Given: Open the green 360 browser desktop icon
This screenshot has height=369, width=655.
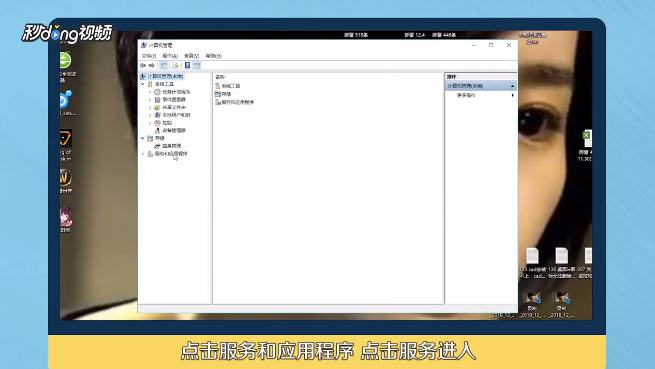Looking at the screenshot, I should click(x=65, y=61).
